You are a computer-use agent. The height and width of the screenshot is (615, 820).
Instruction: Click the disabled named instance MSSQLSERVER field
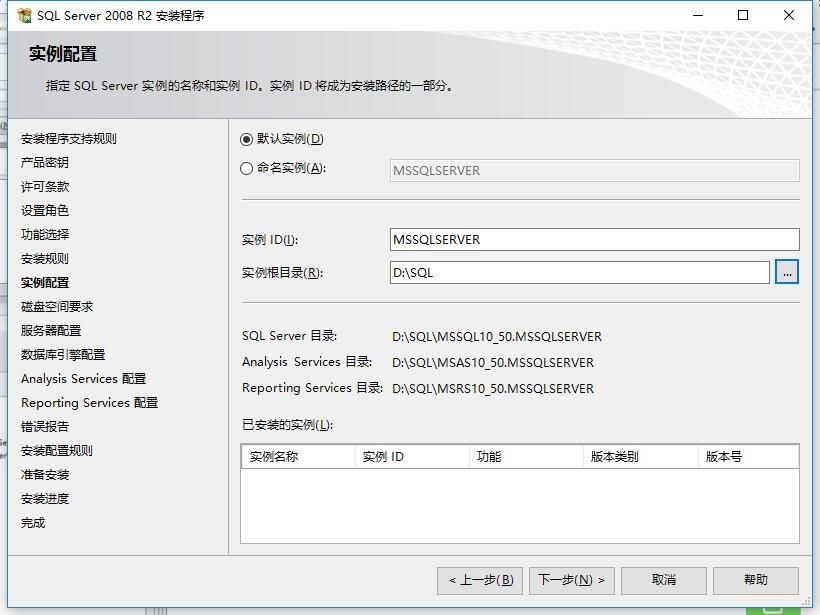click(595, 170)
